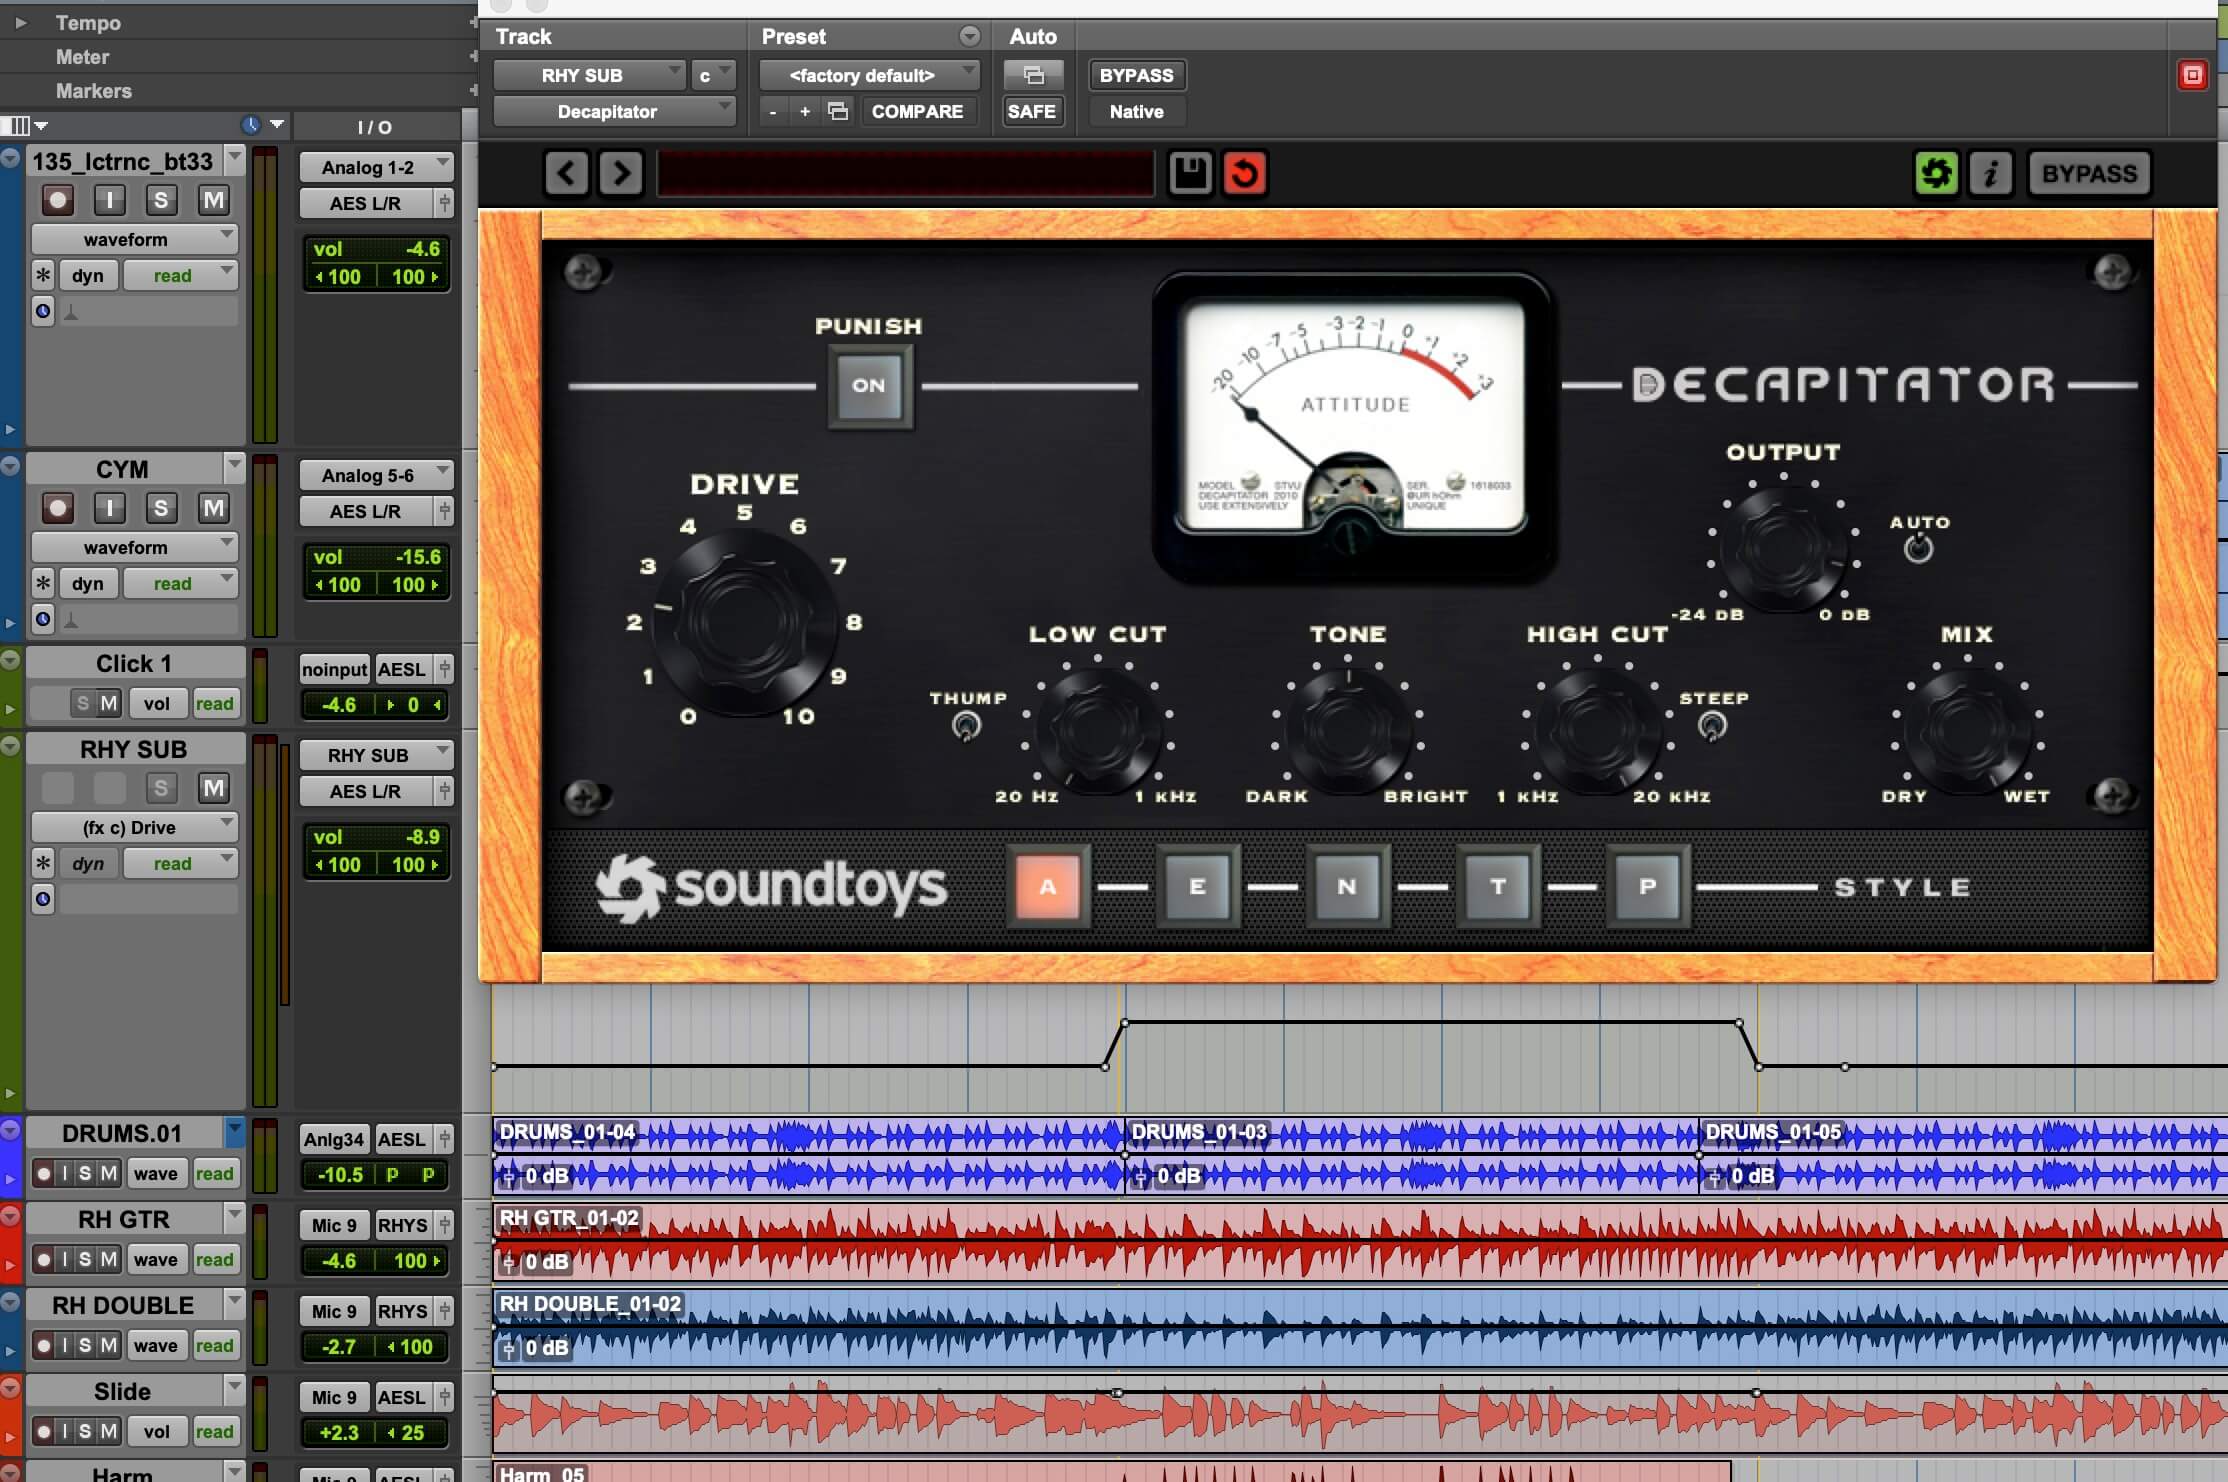Open CYM track name dropdown arrow
Screen dimensions: 2228x1482
pos(234,466)
